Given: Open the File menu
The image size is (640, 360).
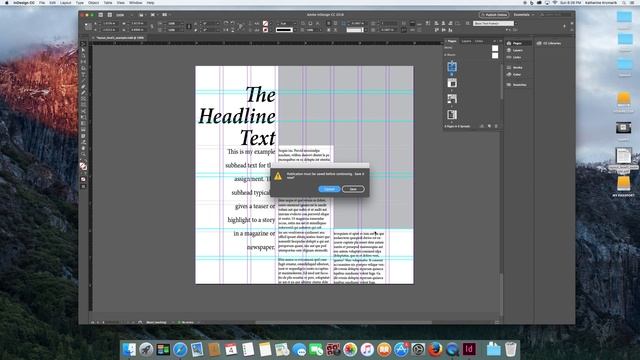Looking at the screenshot, I should click(42, 2).
